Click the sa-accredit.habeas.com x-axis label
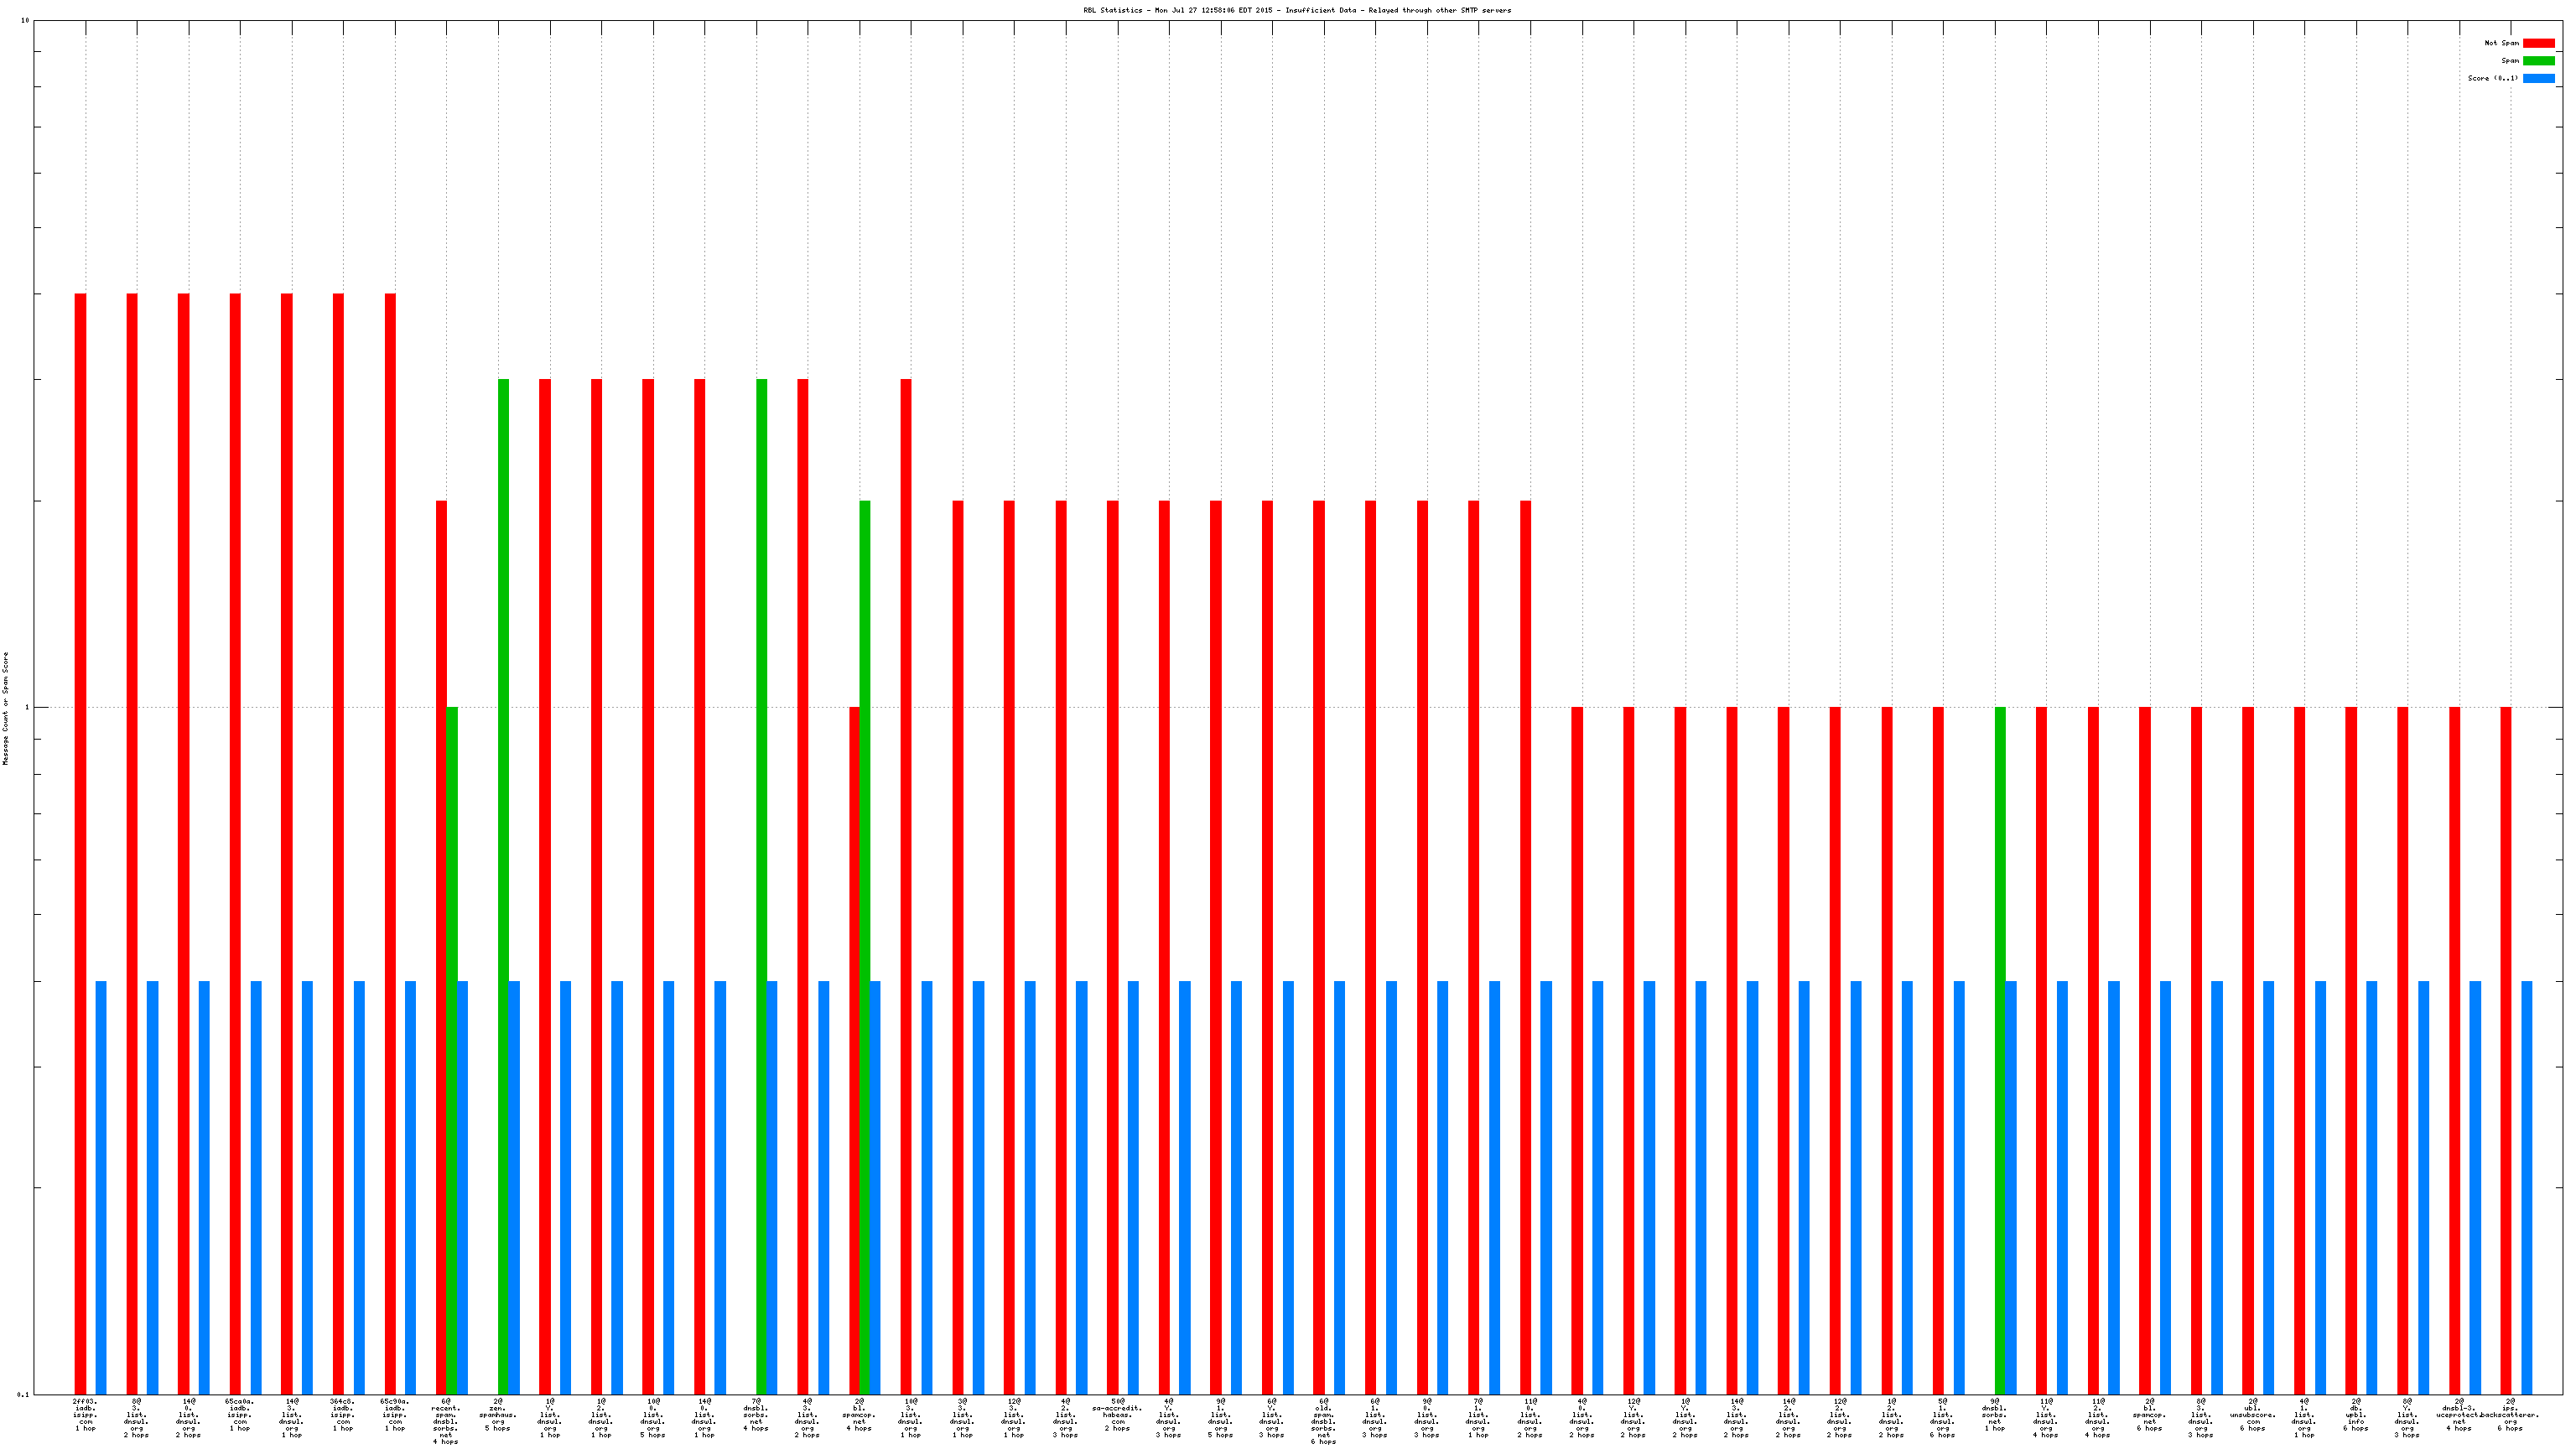This screenshot has height=1449, width=2576. click(x=1117, y=1415)
